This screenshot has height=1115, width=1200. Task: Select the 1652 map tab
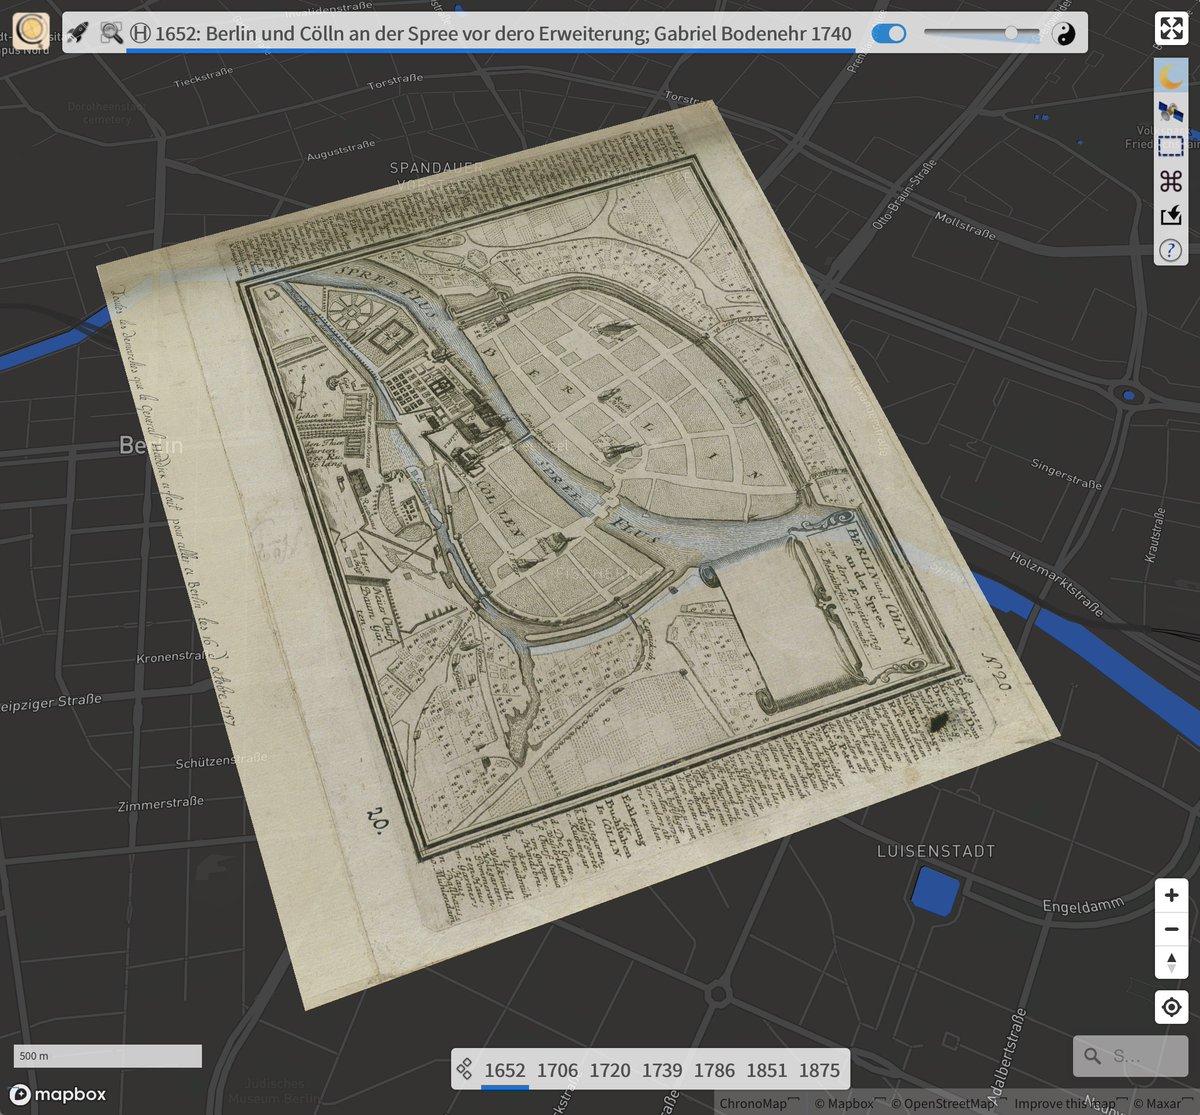[505, 1070]
